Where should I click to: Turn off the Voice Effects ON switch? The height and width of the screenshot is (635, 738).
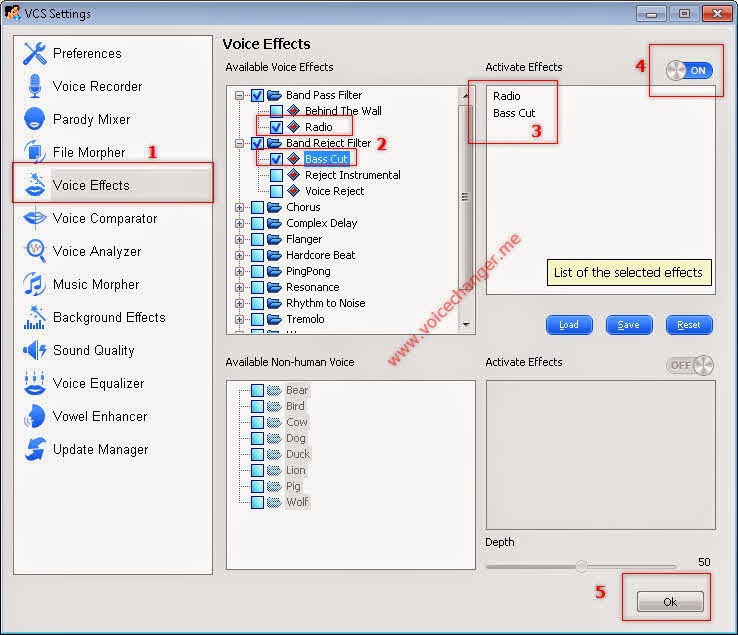tap(690, 71)
